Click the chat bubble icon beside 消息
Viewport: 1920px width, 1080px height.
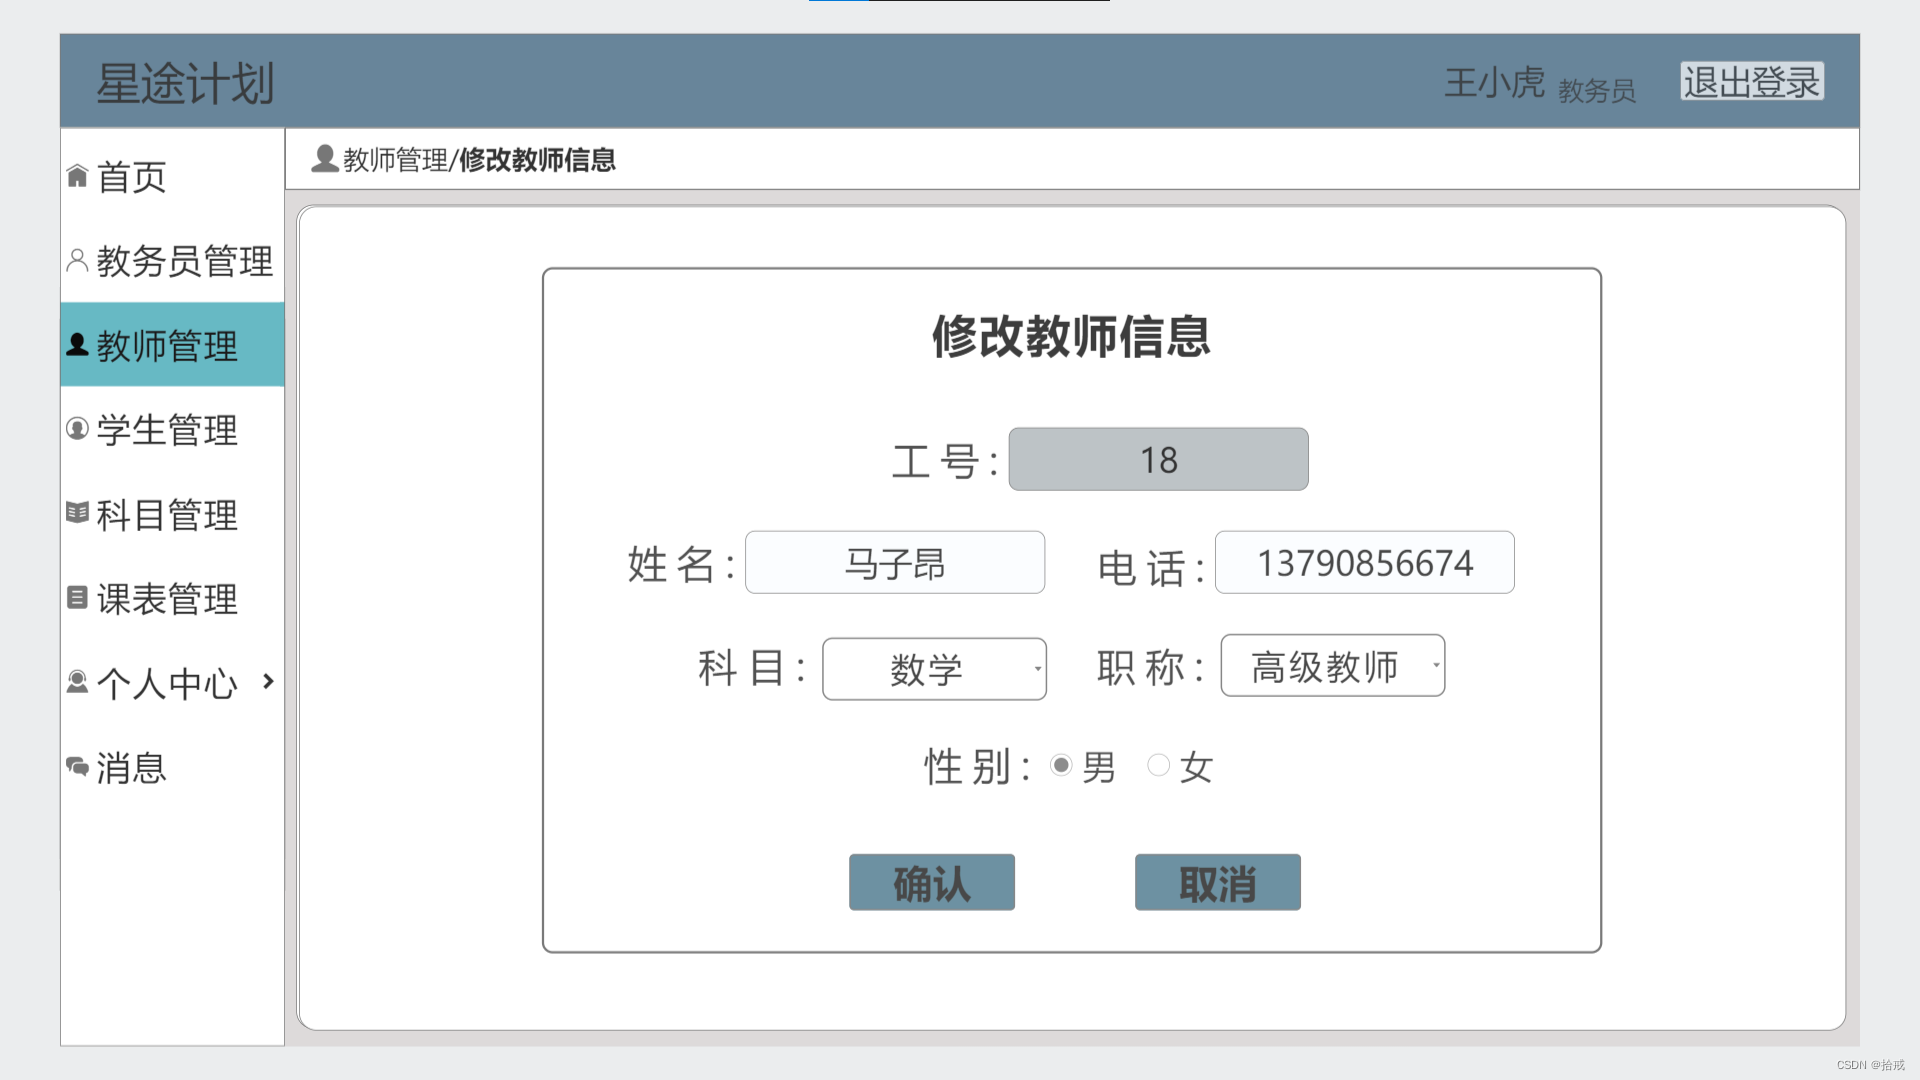77,767
